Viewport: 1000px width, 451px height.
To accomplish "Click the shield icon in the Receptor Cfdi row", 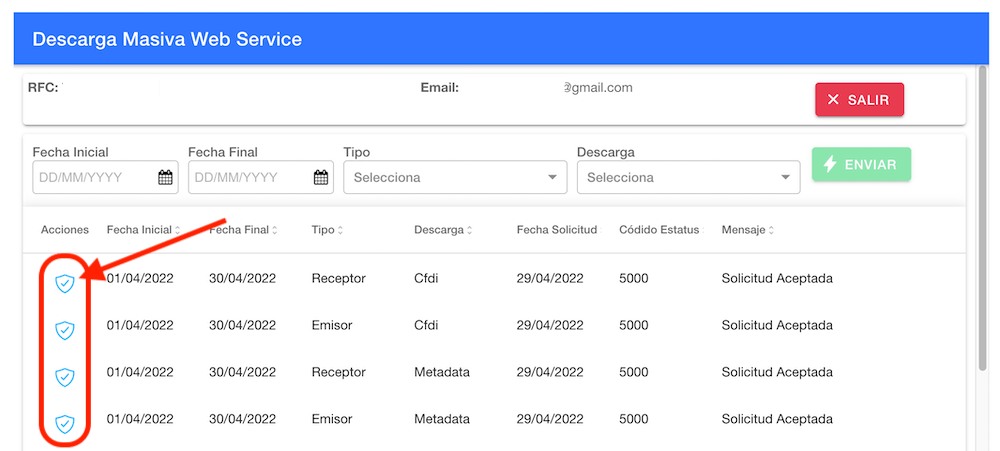I will click(x=65, y=283).
